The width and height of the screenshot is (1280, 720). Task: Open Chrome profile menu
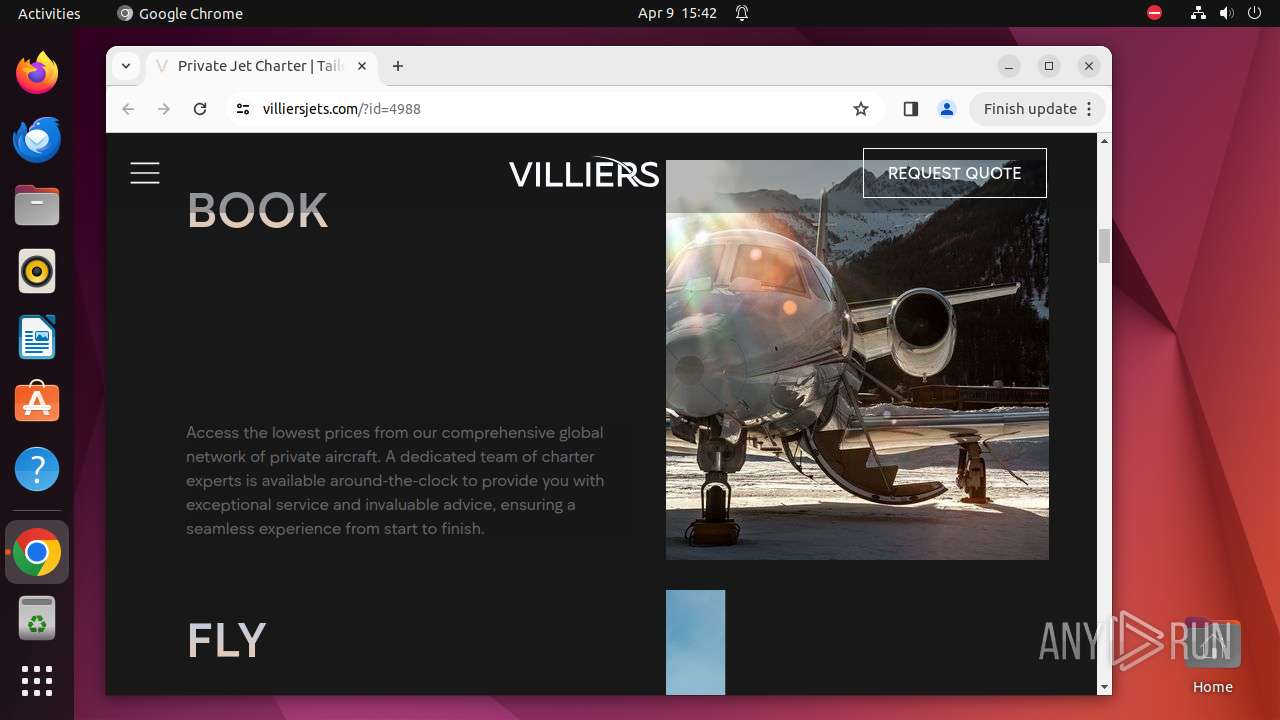pos(947,109)
